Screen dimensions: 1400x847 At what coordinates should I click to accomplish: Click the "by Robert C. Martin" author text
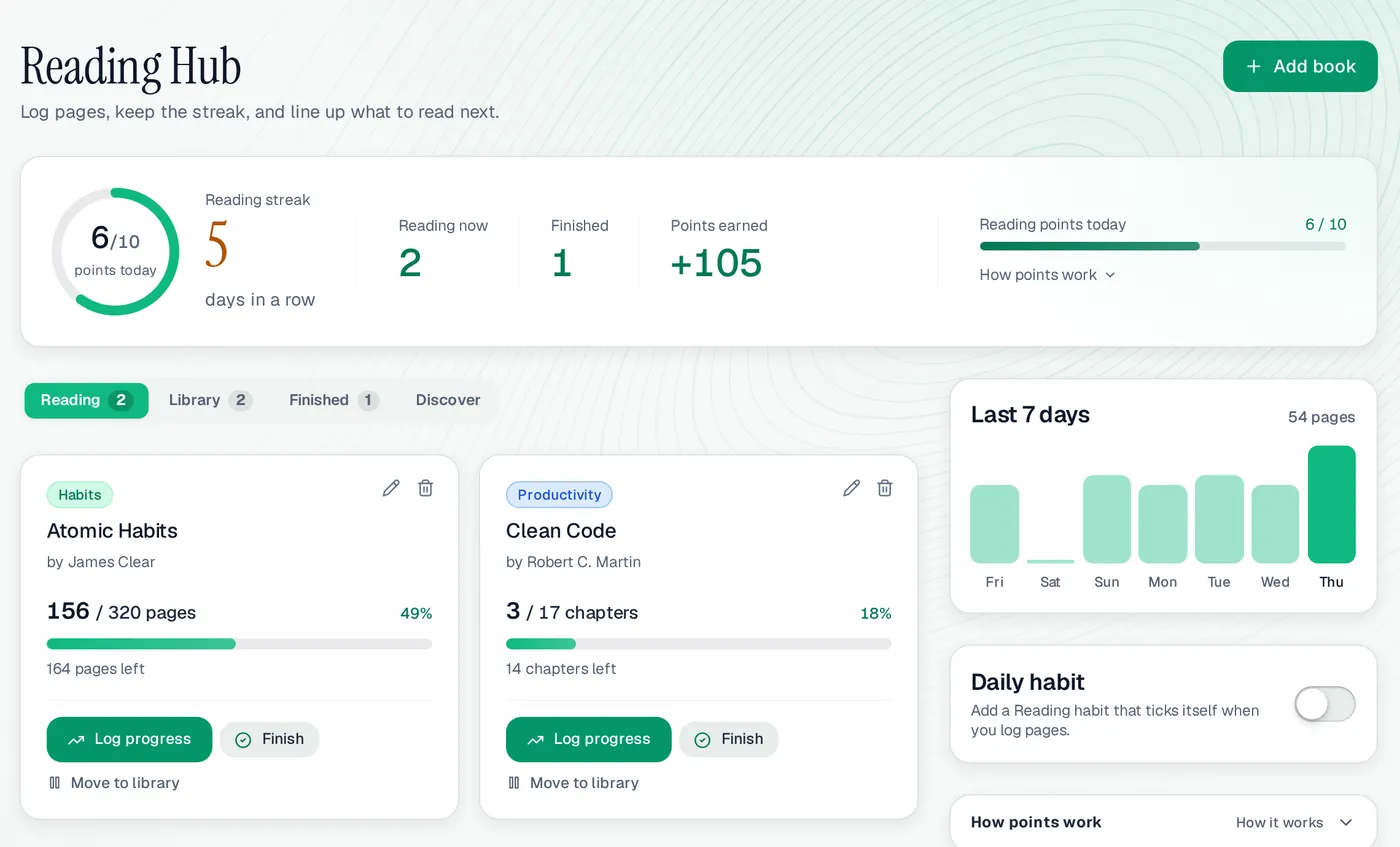pyautogui.click(x=573, y=562)
